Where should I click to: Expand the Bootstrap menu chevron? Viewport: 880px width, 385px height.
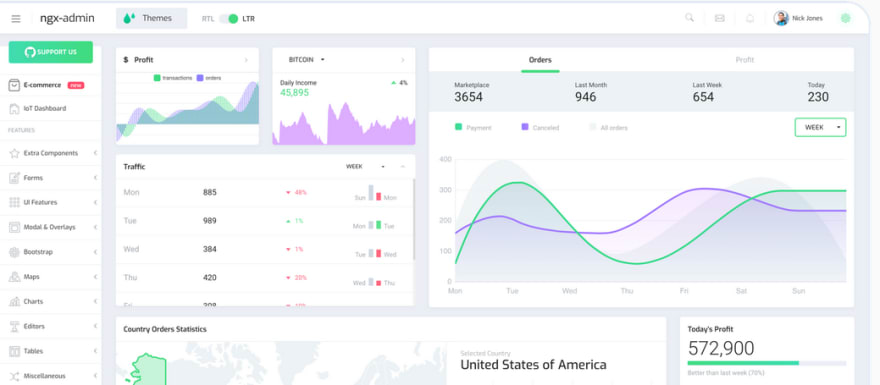coord(95,252)
